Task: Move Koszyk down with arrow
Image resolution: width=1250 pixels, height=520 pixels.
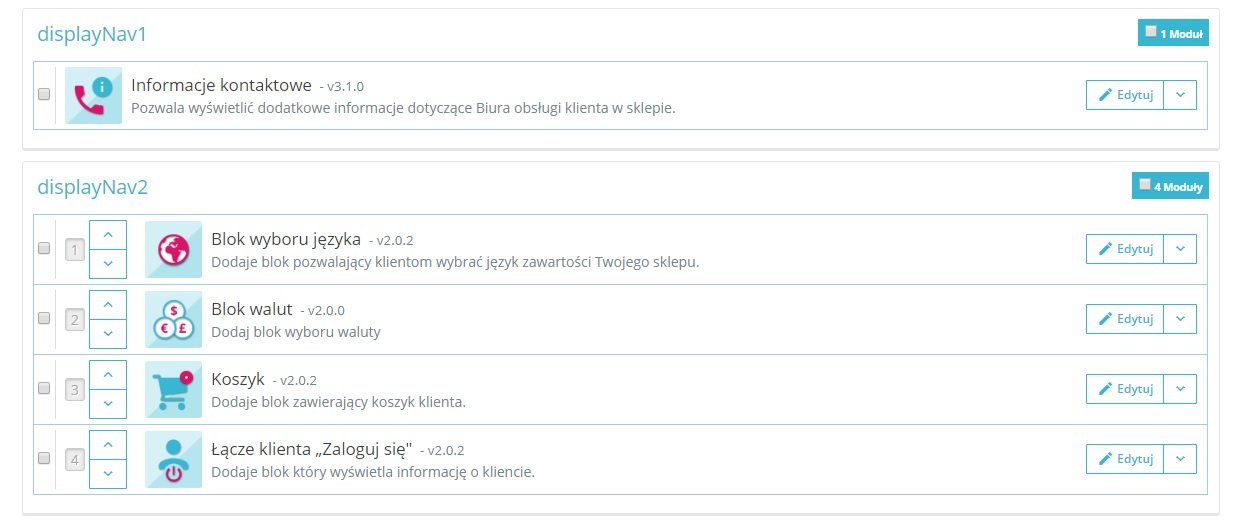Action: [108, 403]
